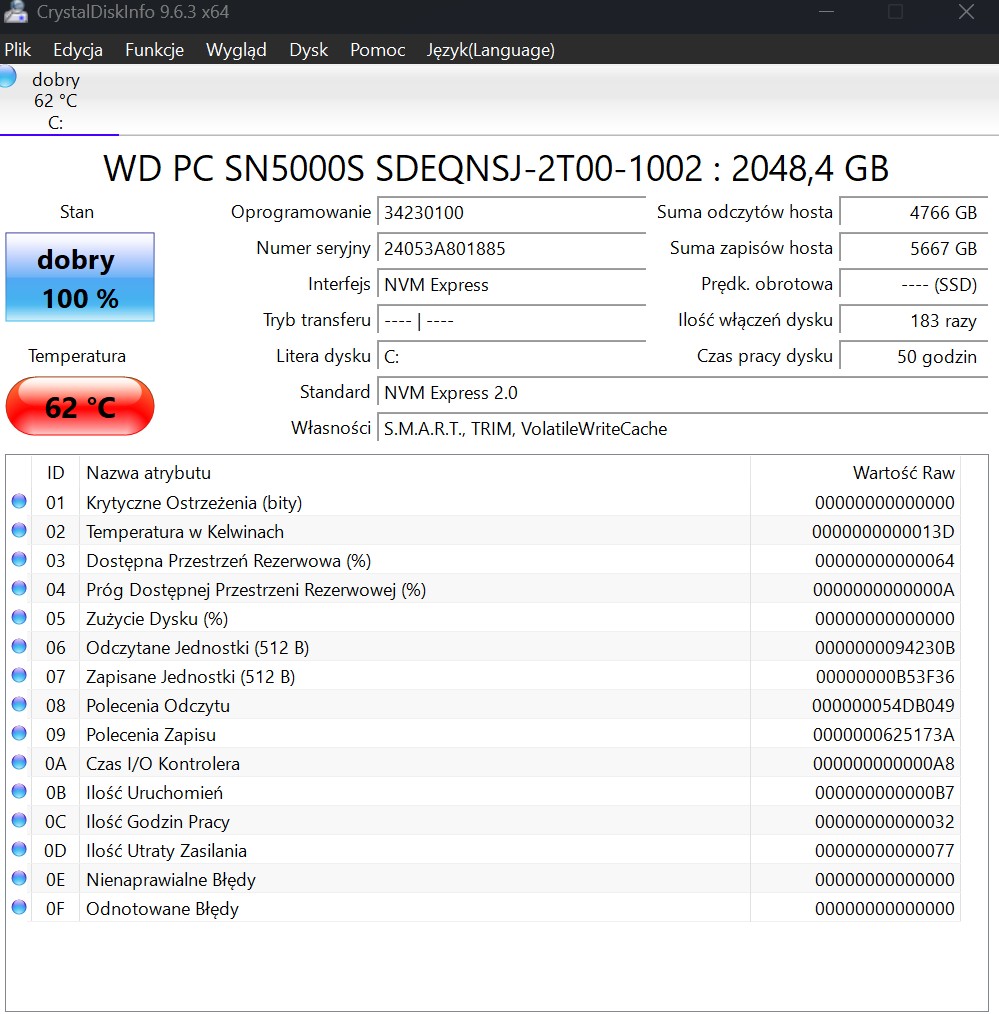The image size is (999, 1014).
Task: Click status icon for Ilość Uruchomień row
Action: [x=19, y=792]
